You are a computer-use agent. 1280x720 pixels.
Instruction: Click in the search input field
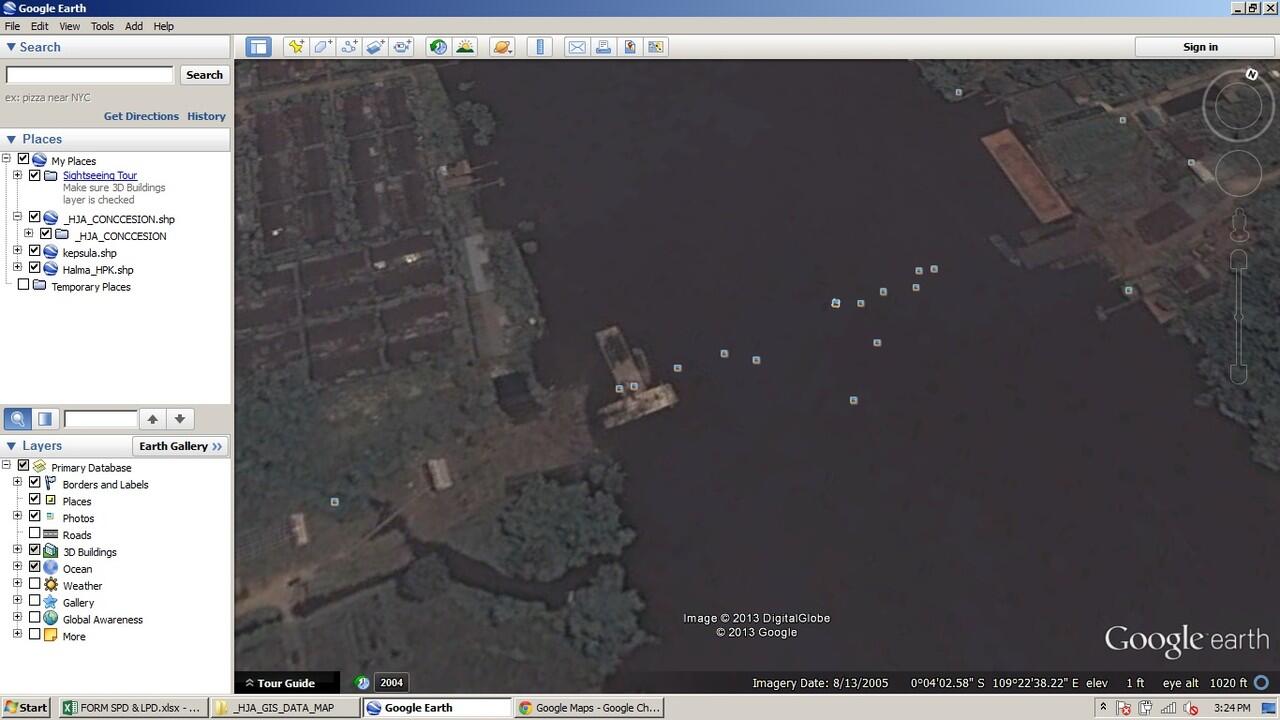(x=90, y=75)
